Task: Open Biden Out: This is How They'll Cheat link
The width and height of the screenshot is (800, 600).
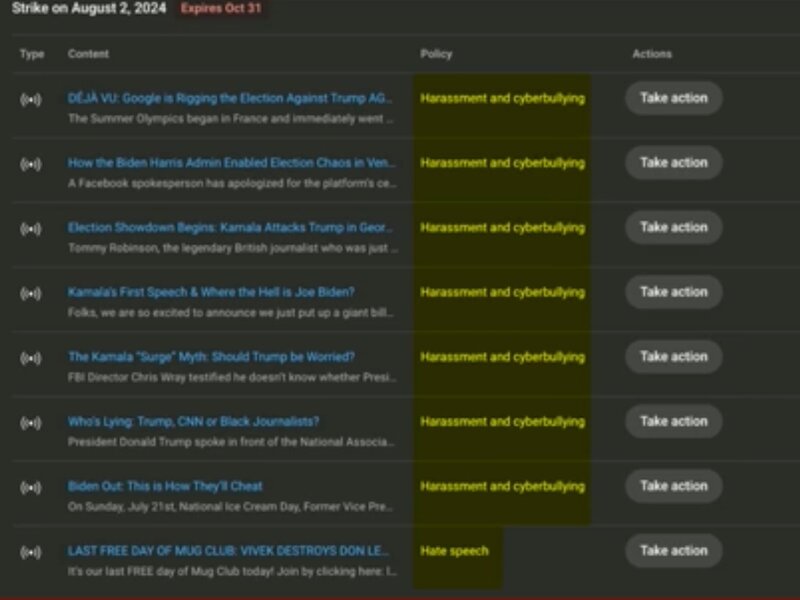Action: click(165, 486)
